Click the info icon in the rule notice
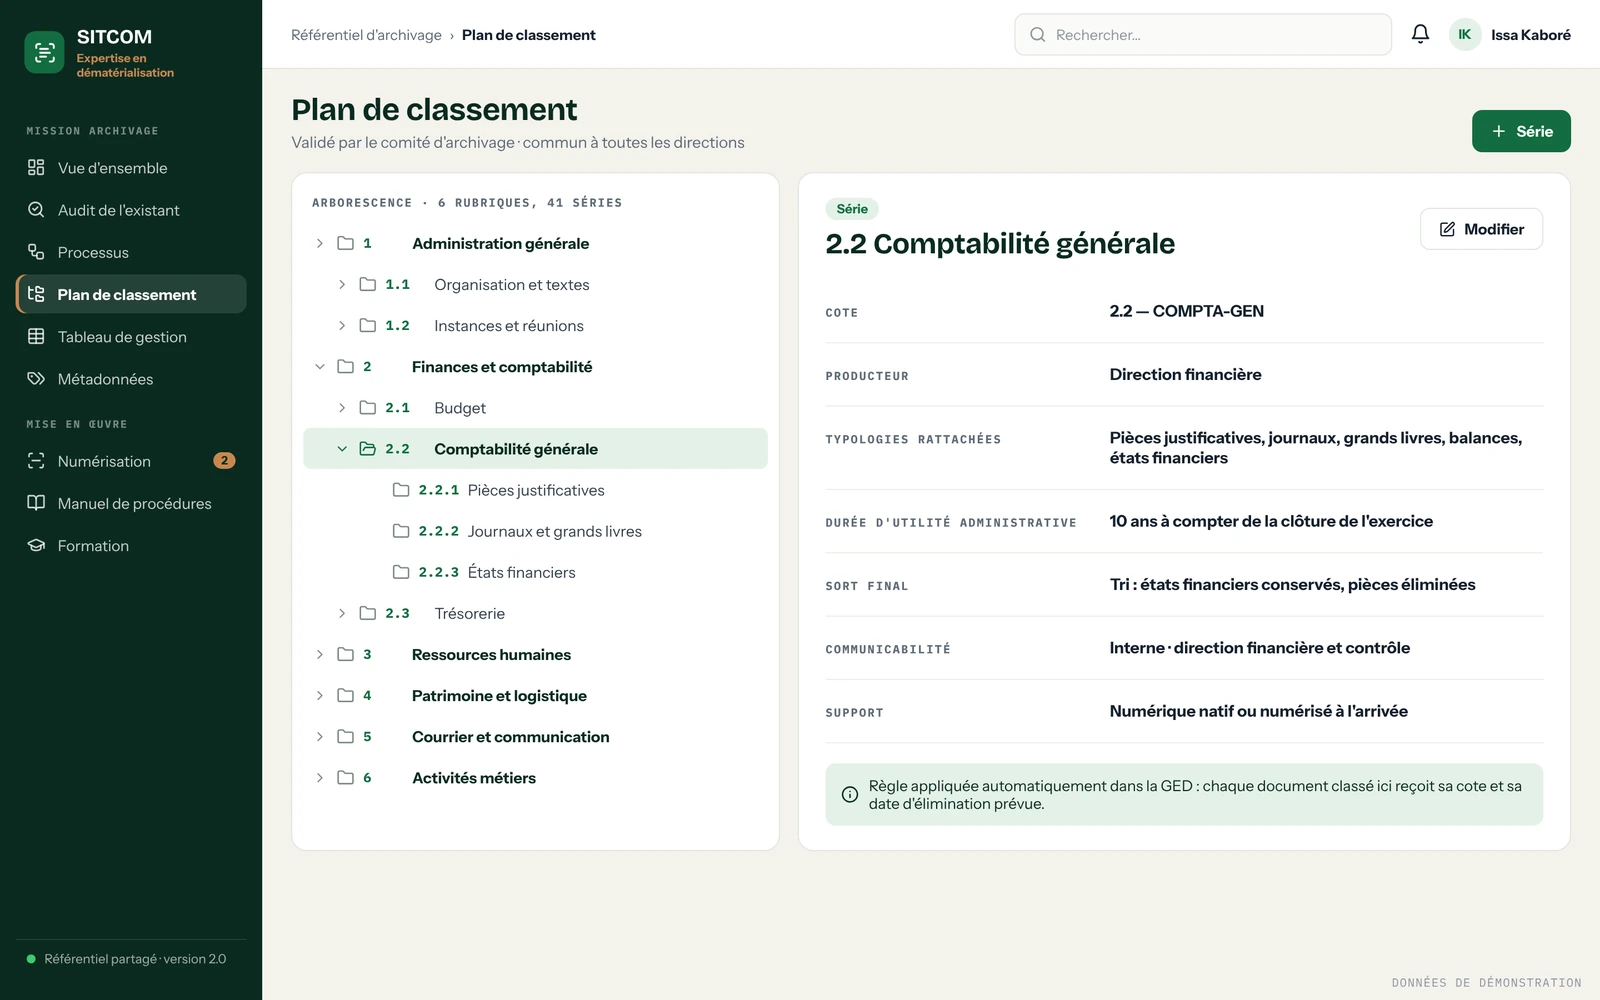 pos(850,795)
